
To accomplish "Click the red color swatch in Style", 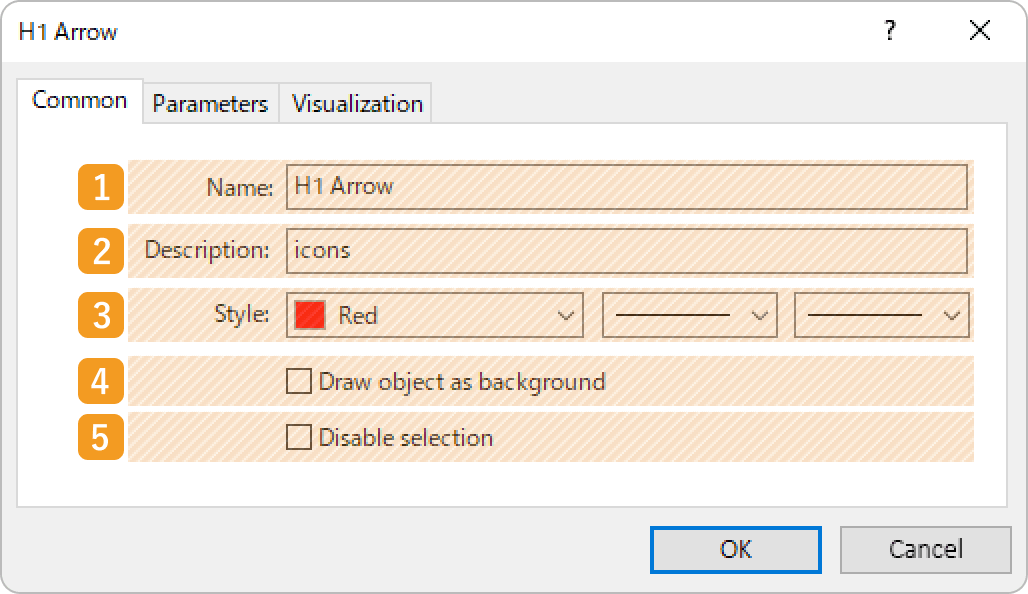I will point(311,316).
